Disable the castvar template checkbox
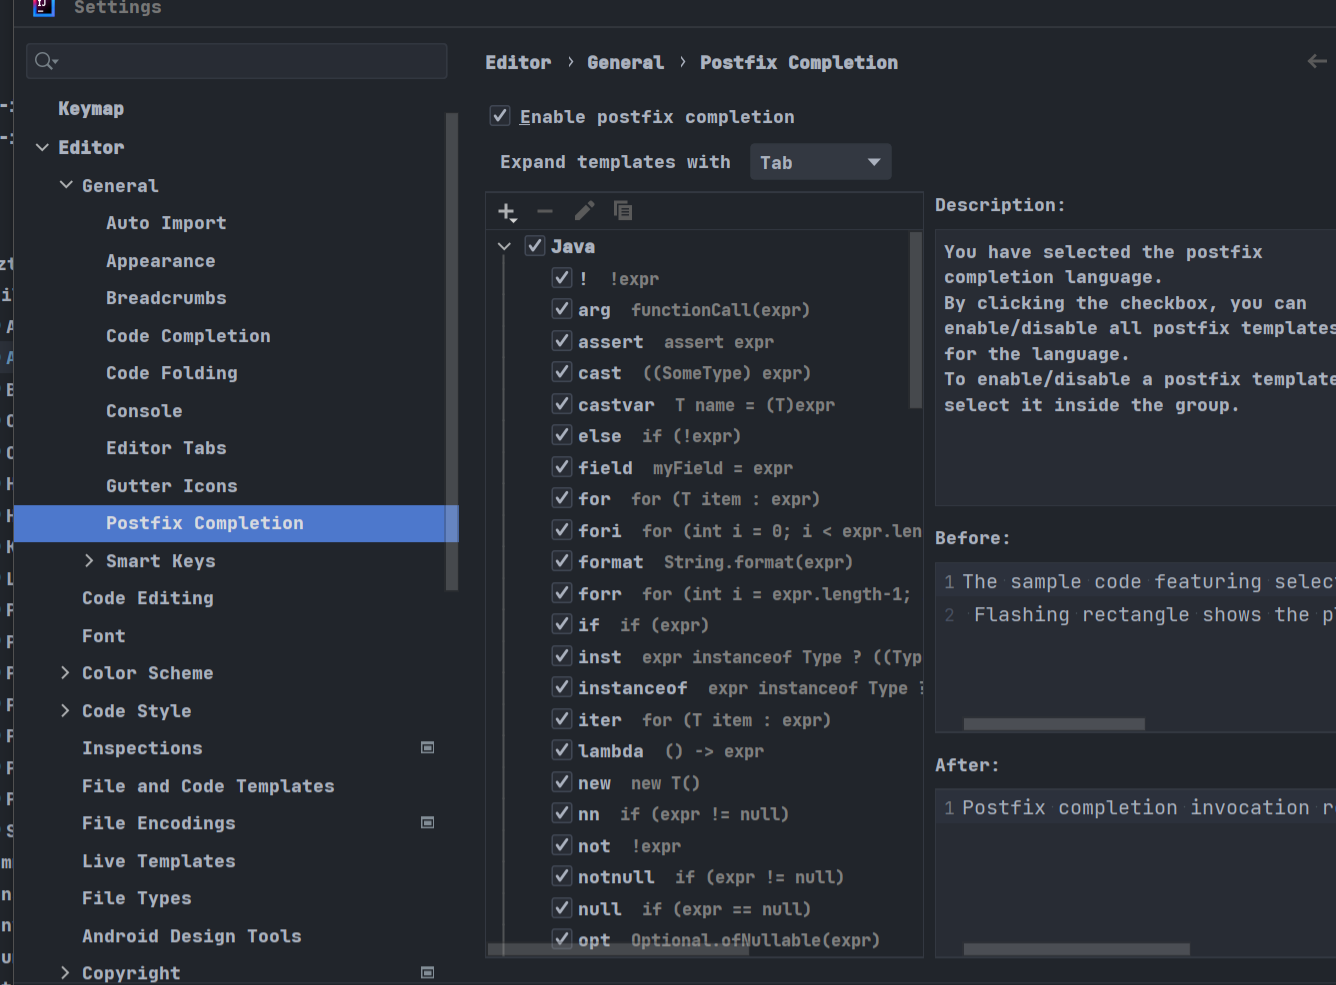1336x985 pixels. tap(562, 404)
